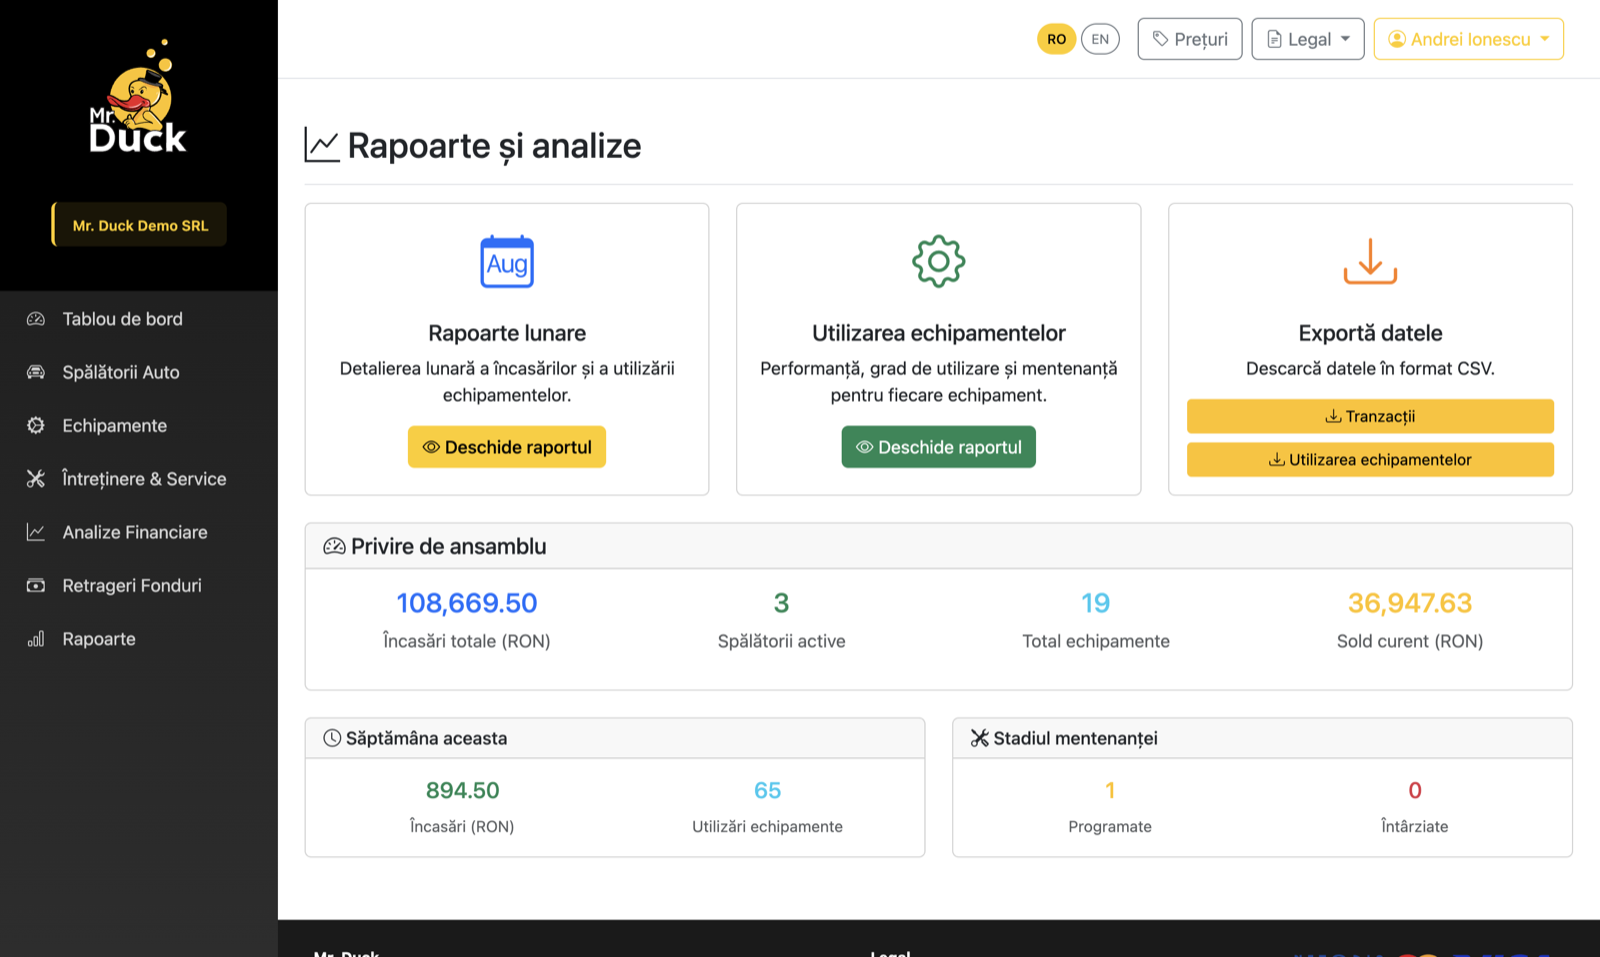Click the green gear icon for equipment usage
Screen dimensions: 1600x957
pos(939,262)
